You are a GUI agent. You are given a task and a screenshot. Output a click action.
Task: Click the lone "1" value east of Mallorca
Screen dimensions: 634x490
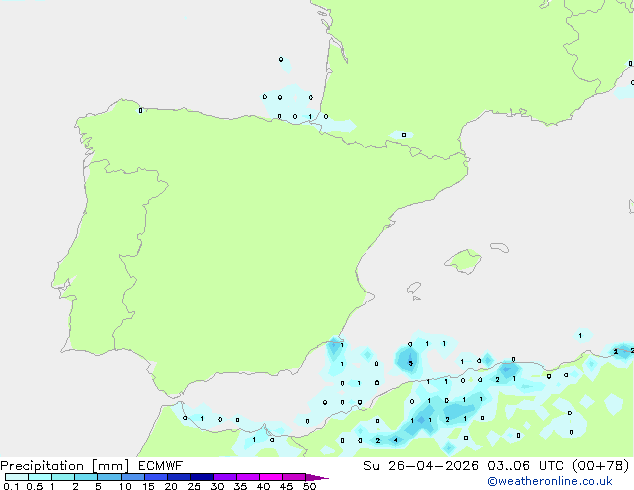click(x=580, y=336)
